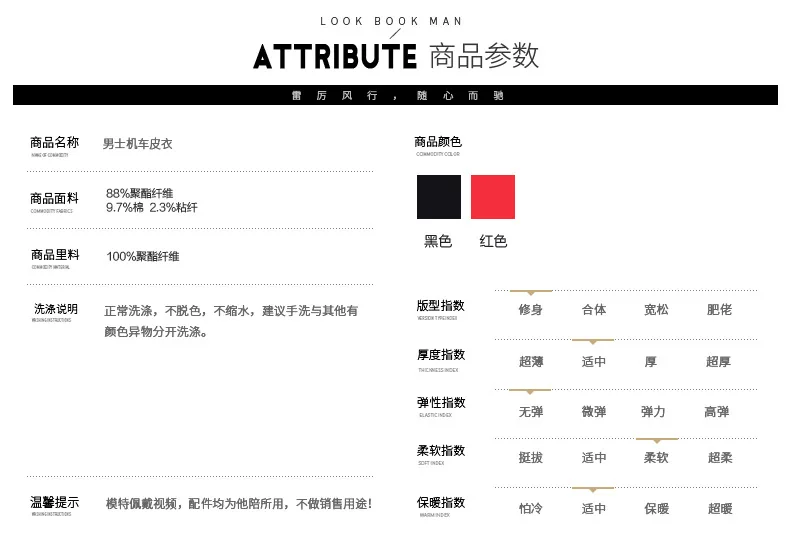Click the 无弹 elasticity option
Viewport: 790px width, 552px height.
click(531, 412)
